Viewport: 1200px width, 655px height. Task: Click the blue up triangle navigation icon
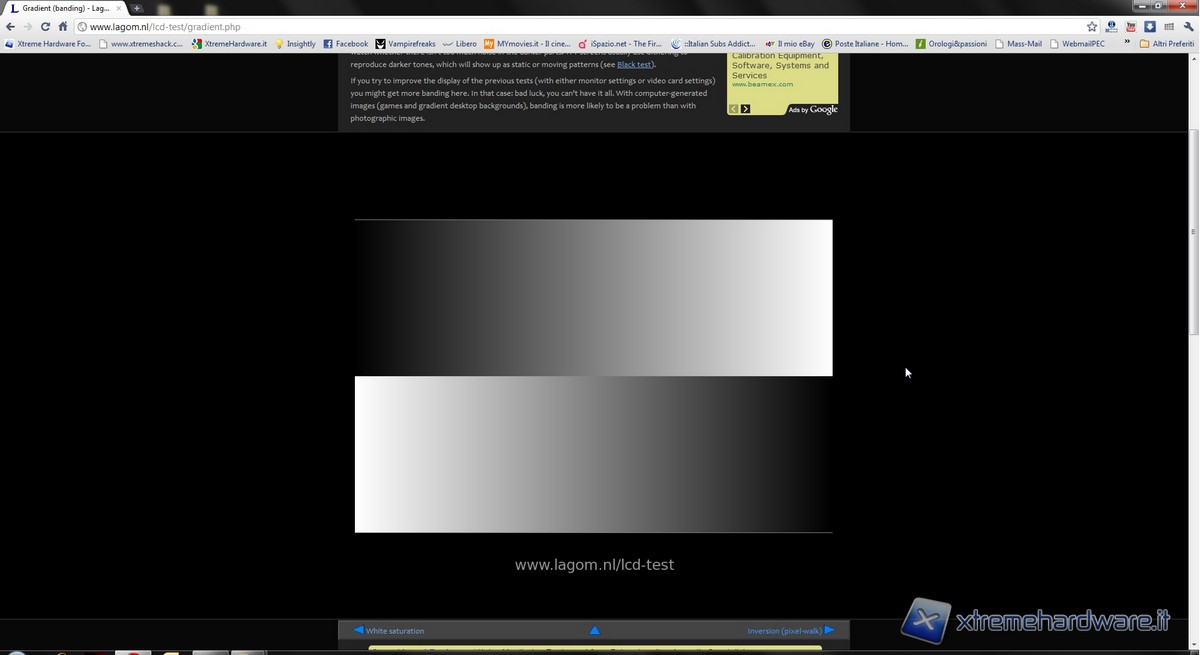click(x=595, y=631)
